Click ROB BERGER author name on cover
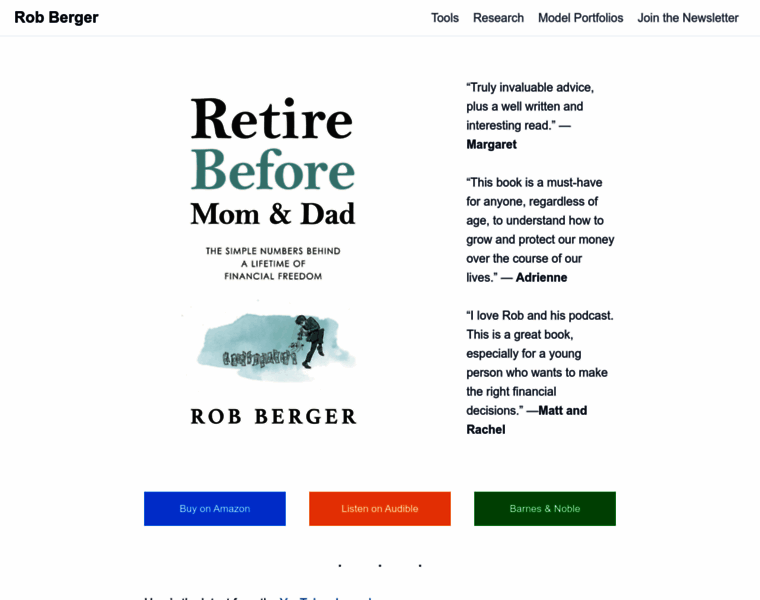This screenshot has width=760, height=600. click(x=274, y=417)
